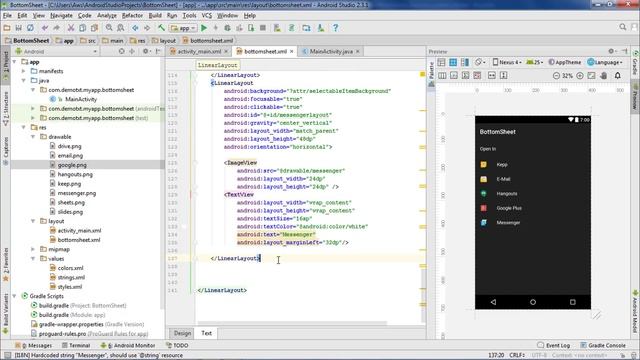Click the Synchronize refresh icon

click(30, 28)
